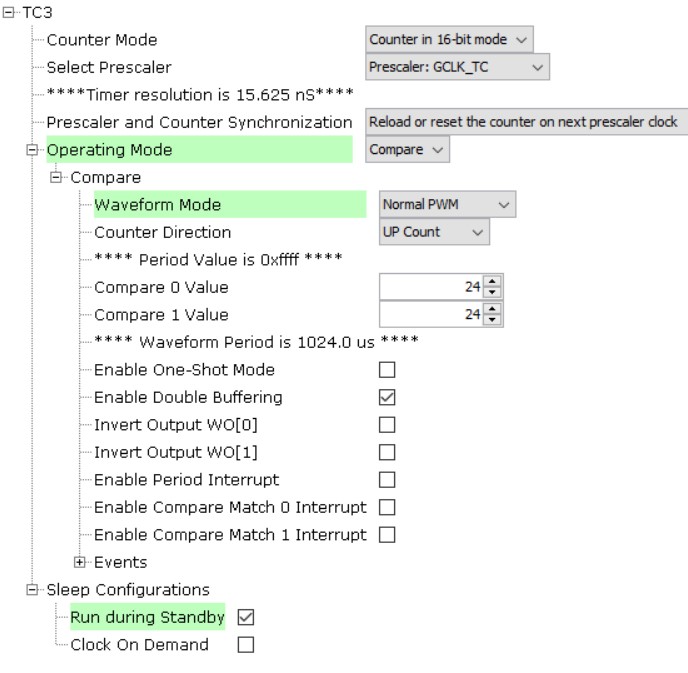
Task: Check Invert Output WO[0]
Action: click(387, 425)
